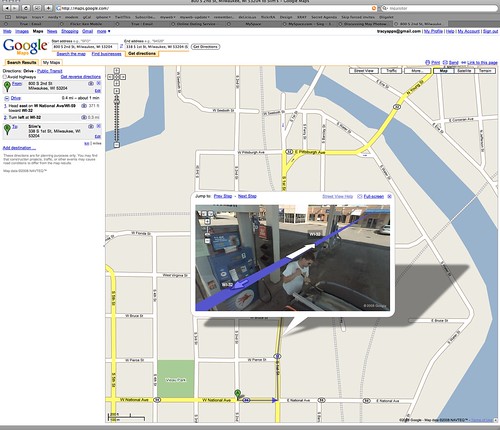Open the bookmarks book icon in bookmarks bar
500x430 pixels.
coord(8,17)
